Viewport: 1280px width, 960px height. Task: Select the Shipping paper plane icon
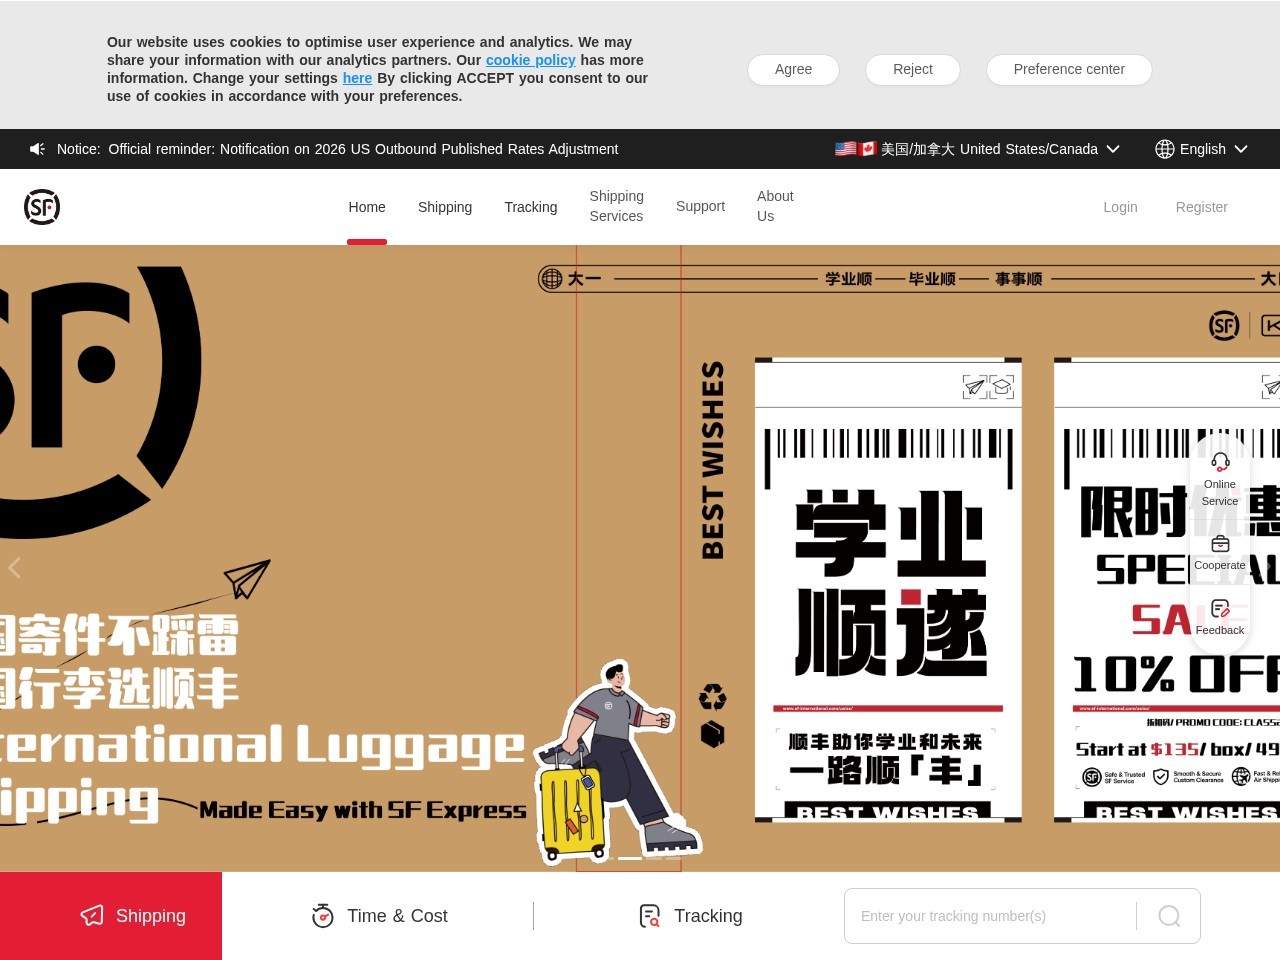pyautogui.click(x=92, y=915)
